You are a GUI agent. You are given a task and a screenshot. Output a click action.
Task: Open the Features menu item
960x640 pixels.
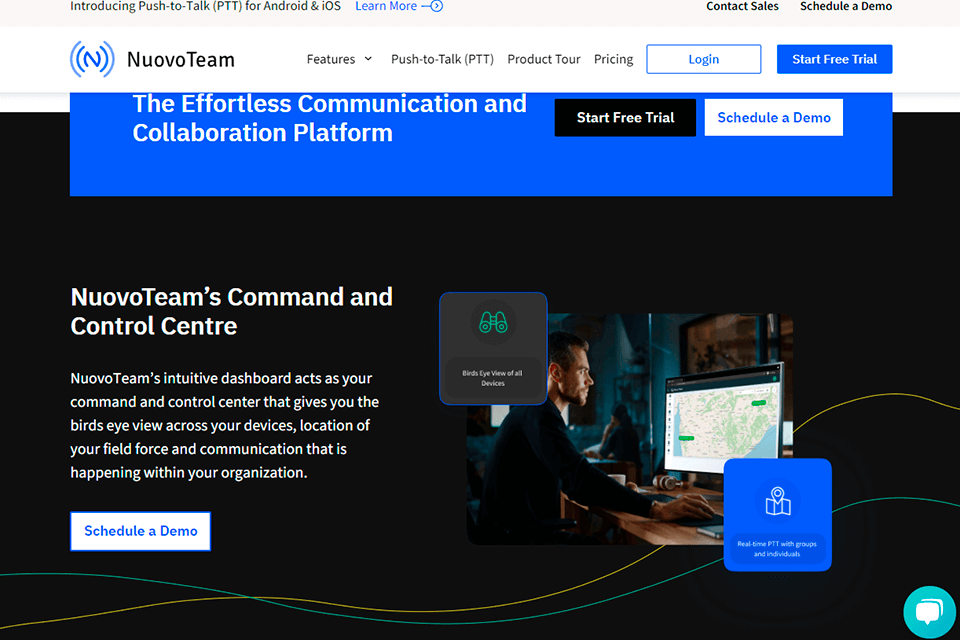click(x=331, y=59)
